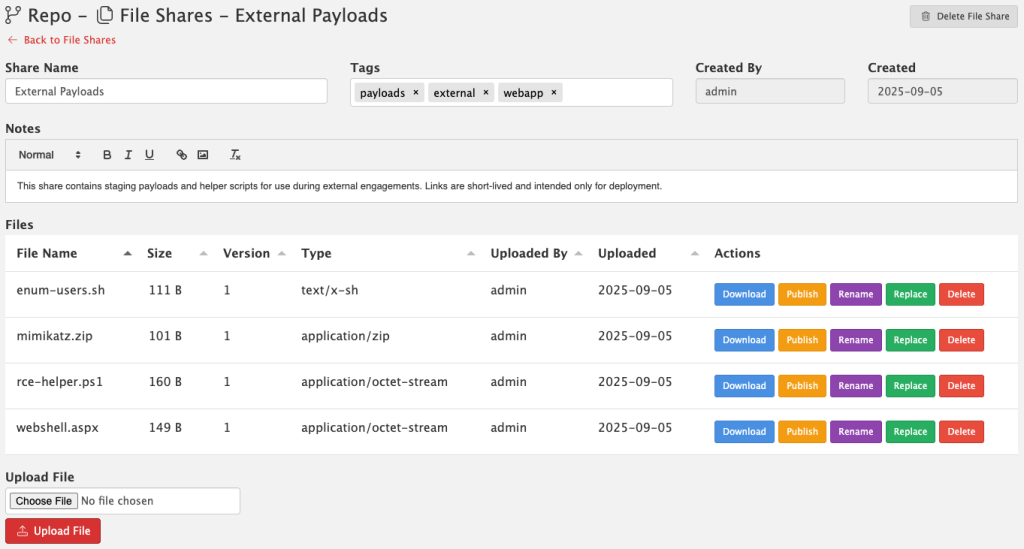
Task: Click the Delete File Share button
Action: pyautogui.click(x=964, y=16)
